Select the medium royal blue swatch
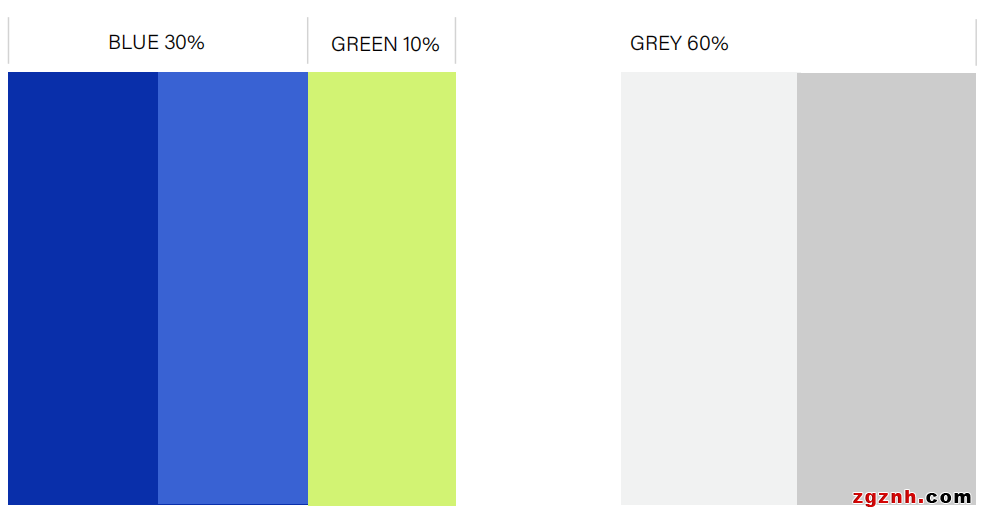 click(x=233, y=288)
